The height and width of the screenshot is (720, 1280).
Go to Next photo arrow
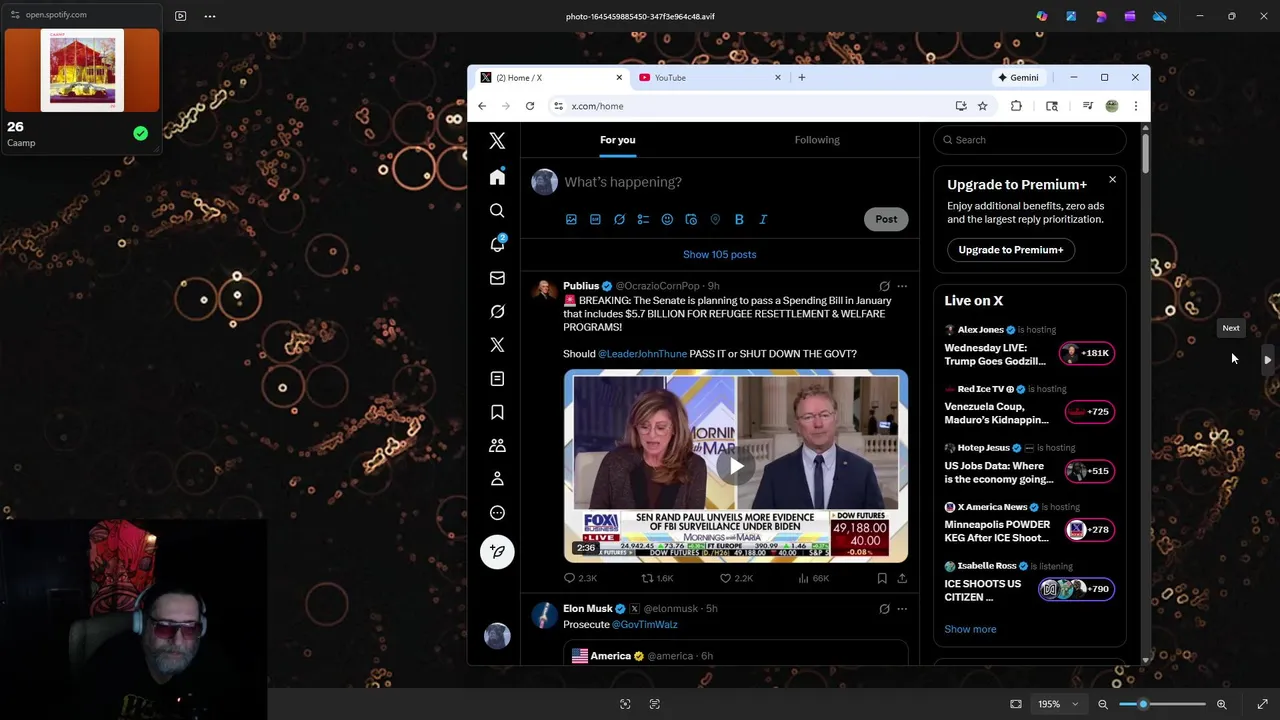1267,360
